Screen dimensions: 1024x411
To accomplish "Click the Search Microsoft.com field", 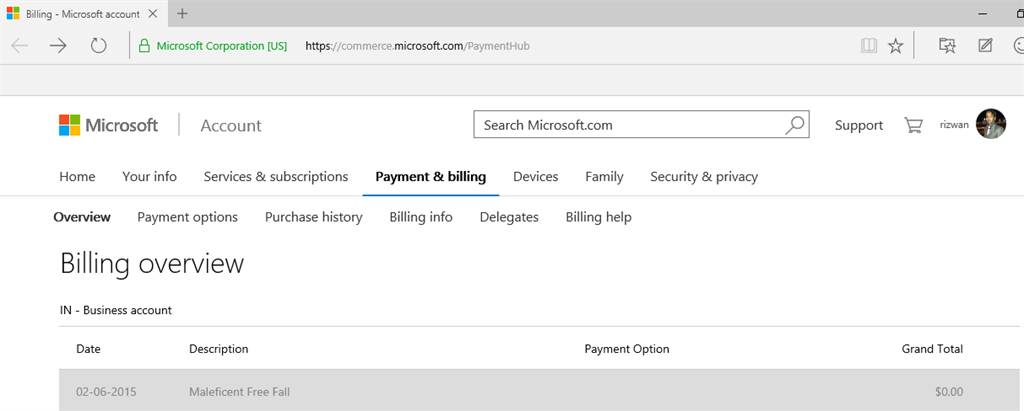I will [628, 125].
